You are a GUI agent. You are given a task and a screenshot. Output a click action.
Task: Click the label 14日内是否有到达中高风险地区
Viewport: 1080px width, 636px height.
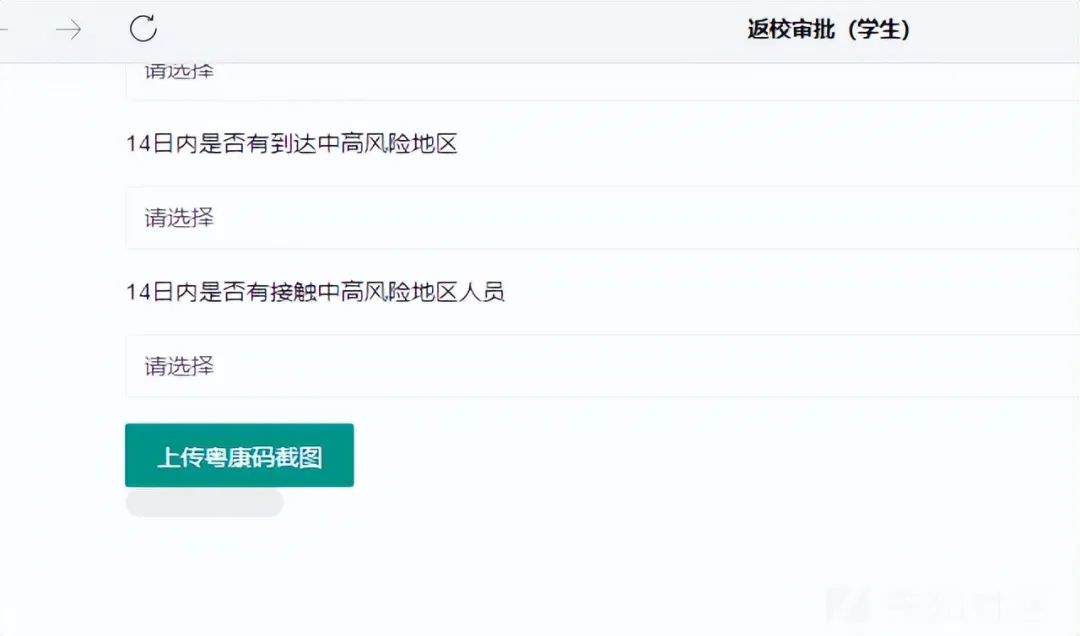(292, 143)
